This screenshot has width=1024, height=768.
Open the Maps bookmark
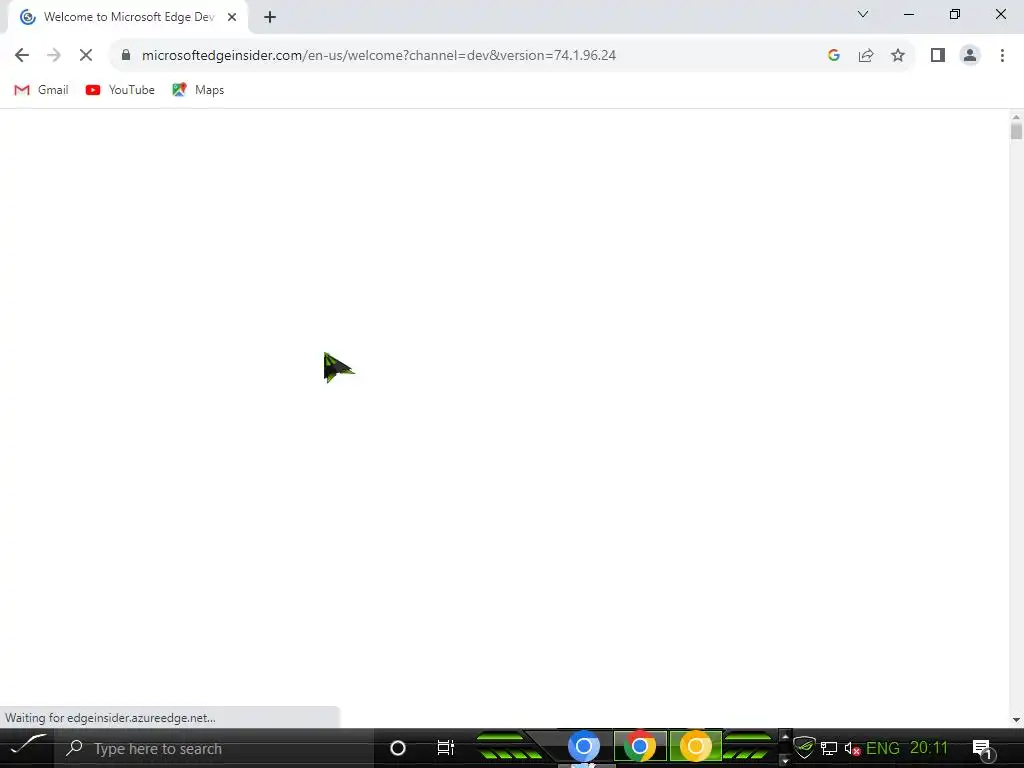198,90
